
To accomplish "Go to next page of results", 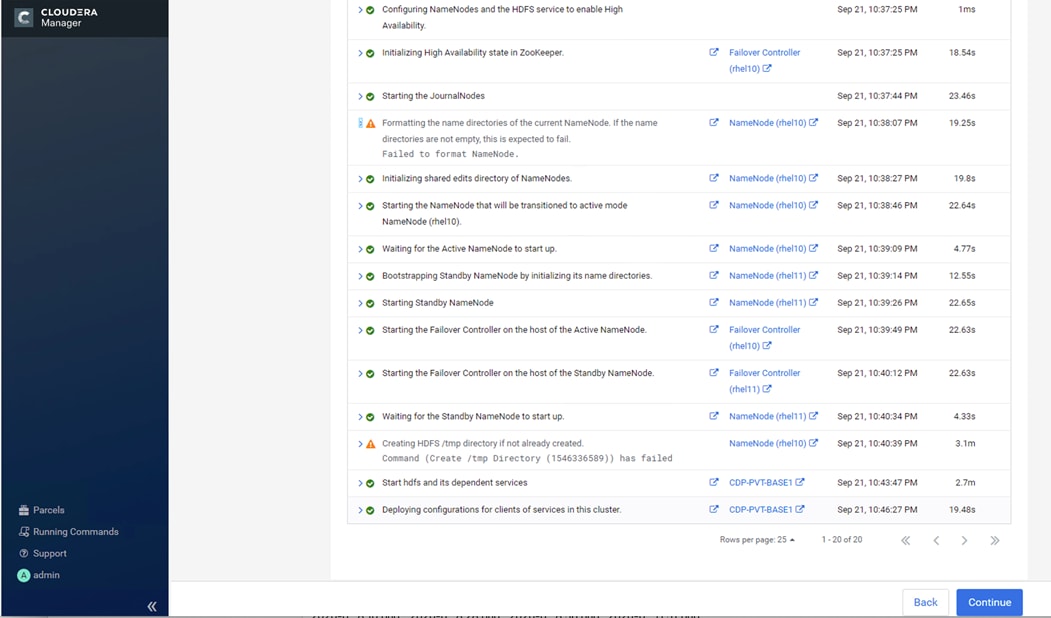I will (964, 540).
